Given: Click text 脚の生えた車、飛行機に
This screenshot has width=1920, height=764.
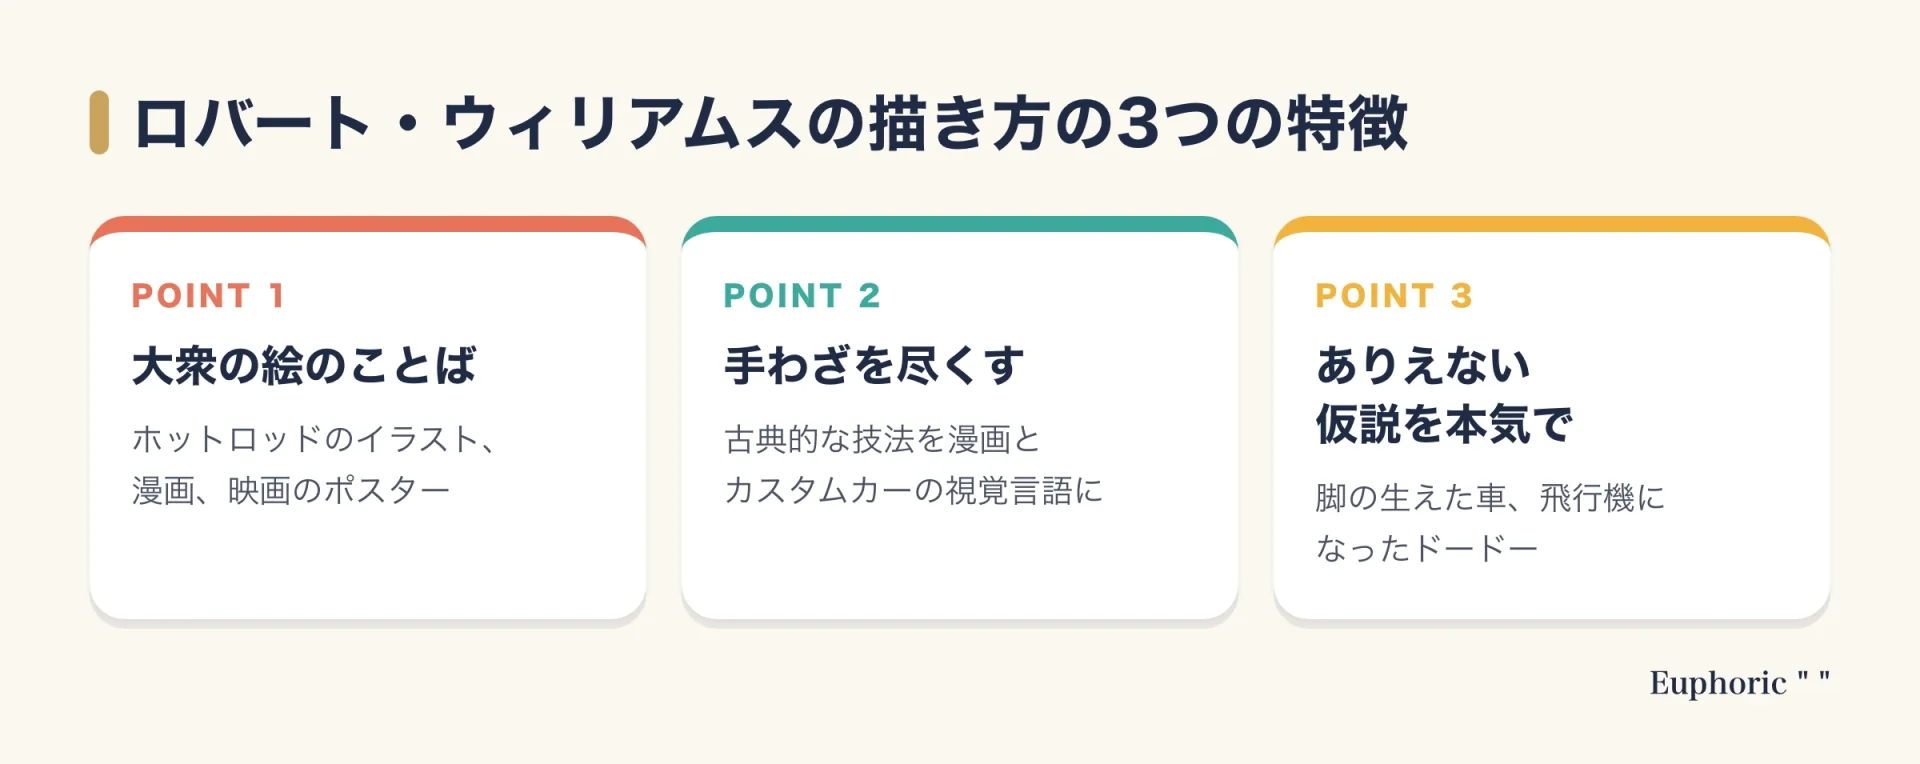Looking at the screenshot, I should click(x=1490, y=498).
